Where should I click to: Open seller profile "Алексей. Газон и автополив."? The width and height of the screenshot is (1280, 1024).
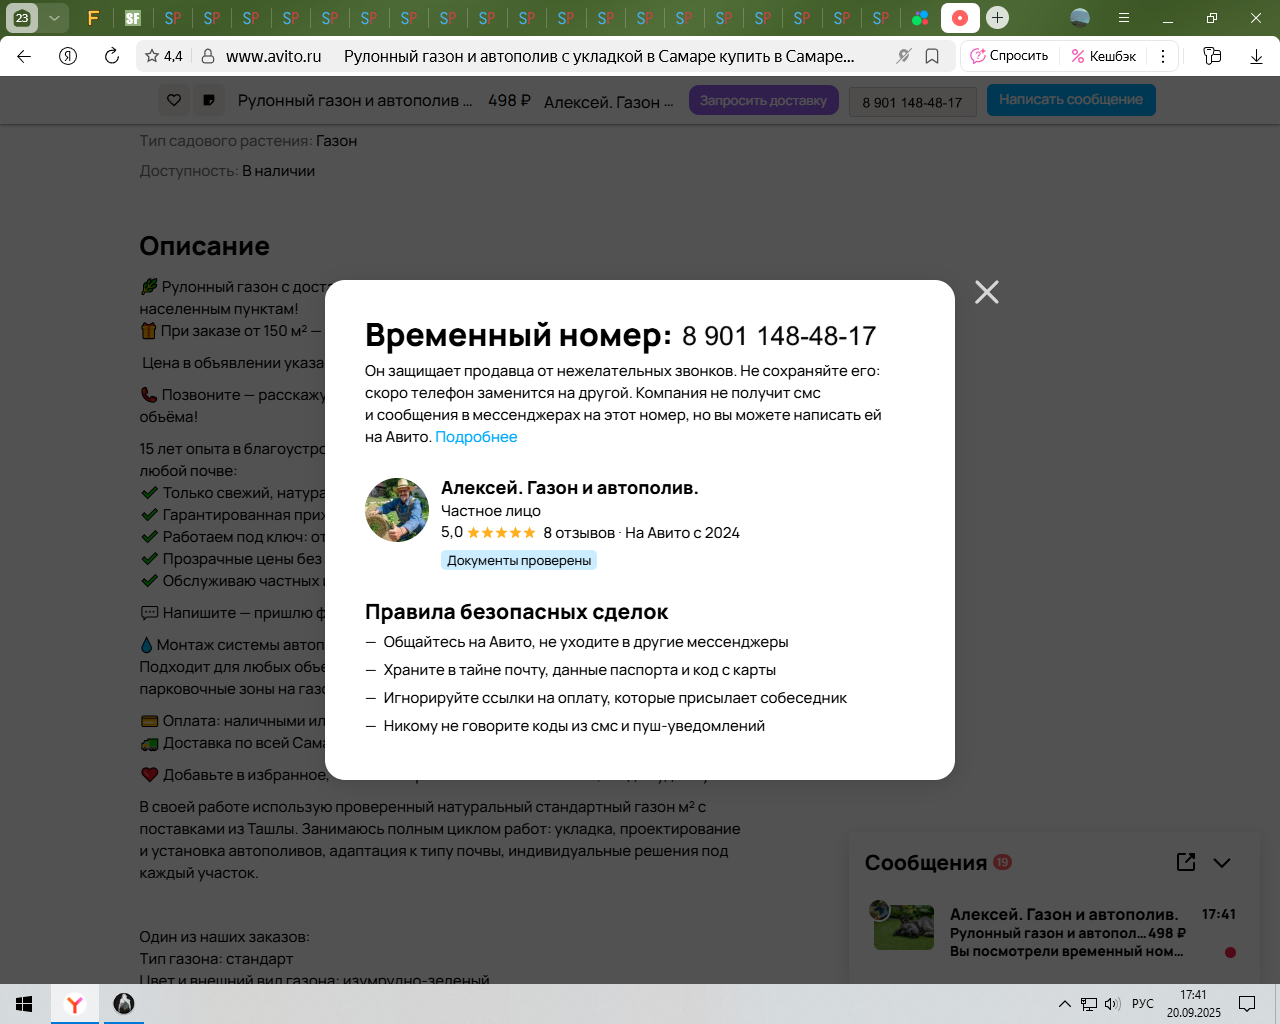click(570, 488)
